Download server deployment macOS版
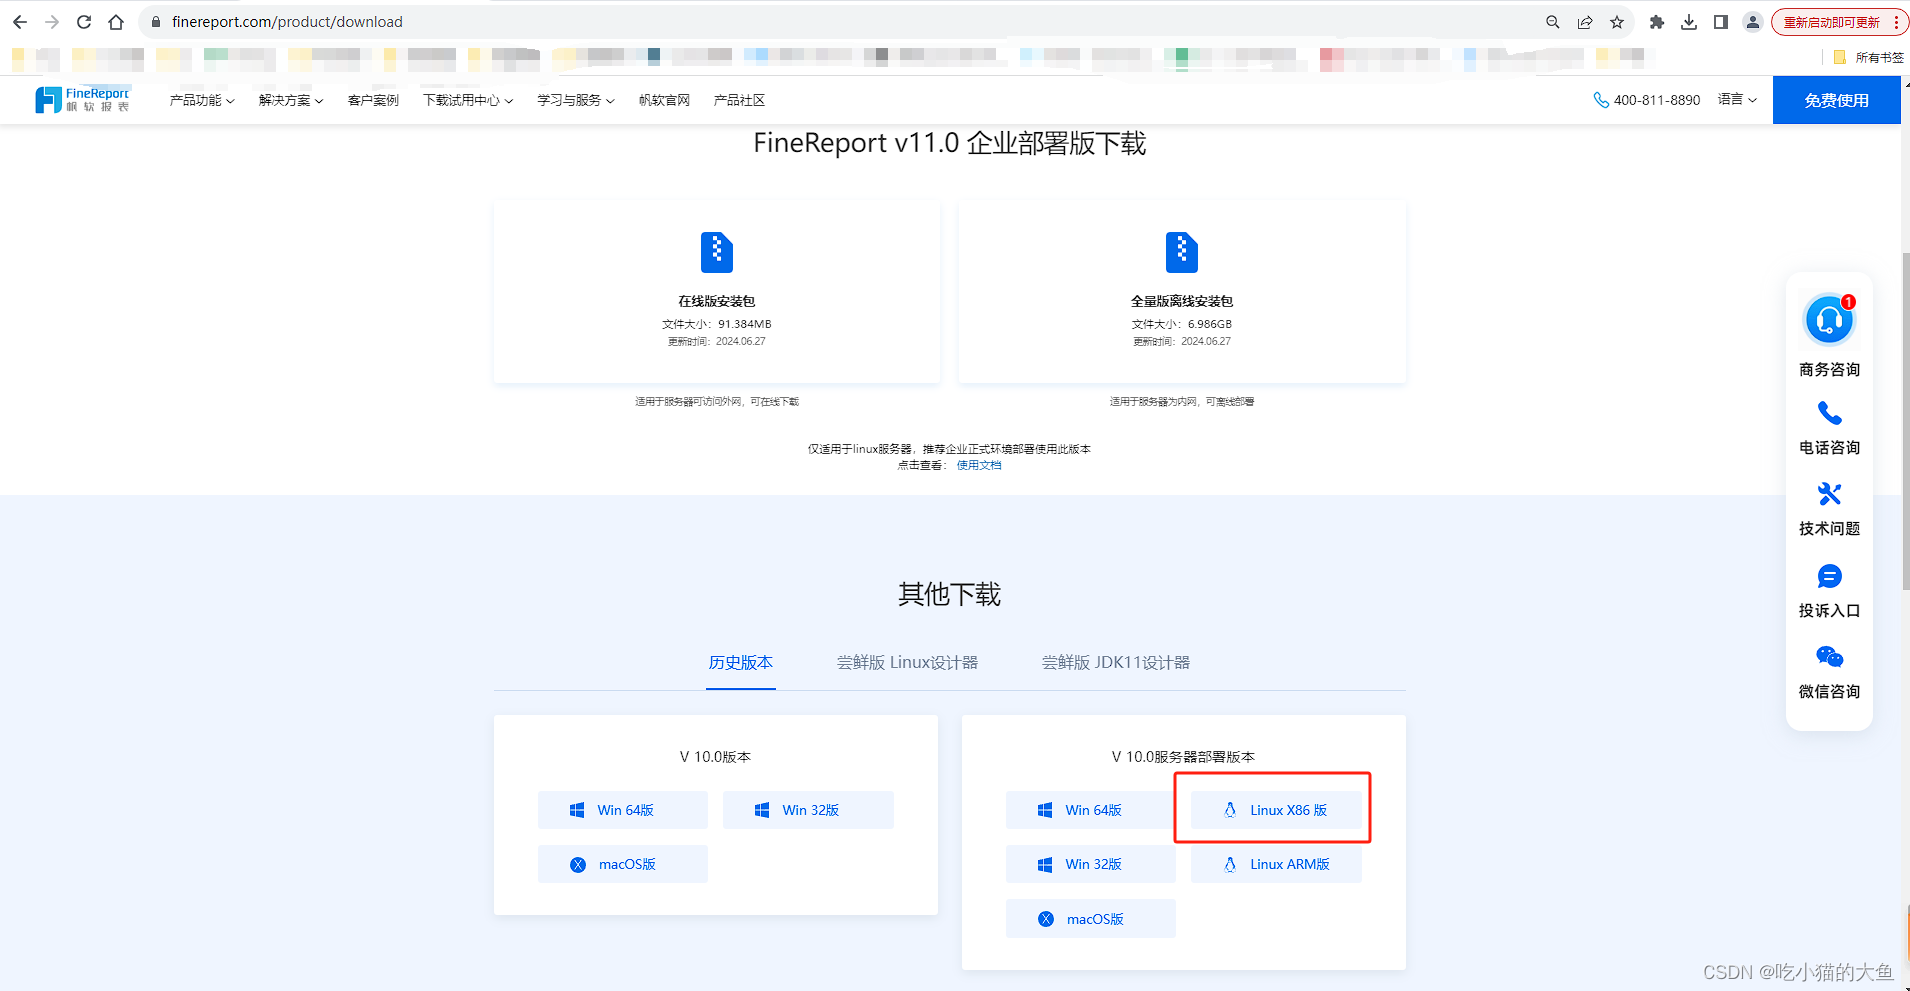The width and height of the screenshot is (1910, 991). (x=1091, y=919)
